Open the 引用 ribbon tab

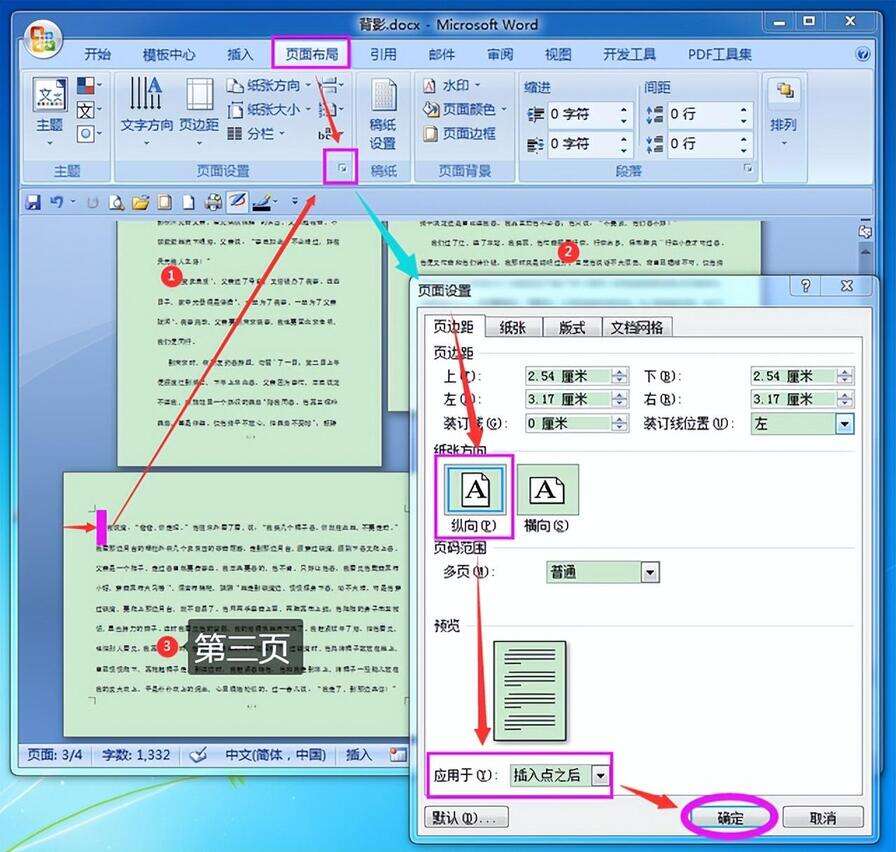coord(382,55)
